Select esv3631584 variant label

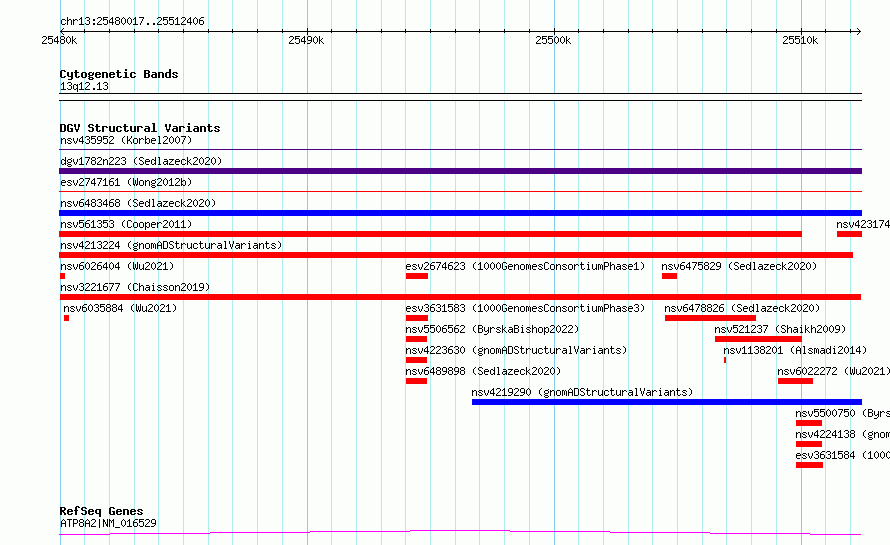842,455
